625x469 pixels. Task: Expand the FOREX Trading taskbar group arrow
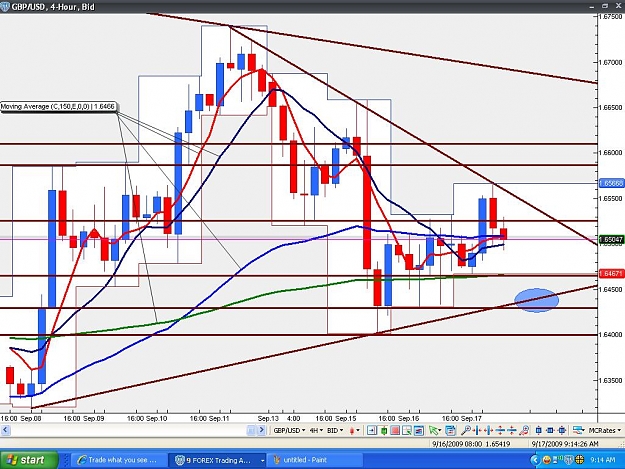pos(262,460)
